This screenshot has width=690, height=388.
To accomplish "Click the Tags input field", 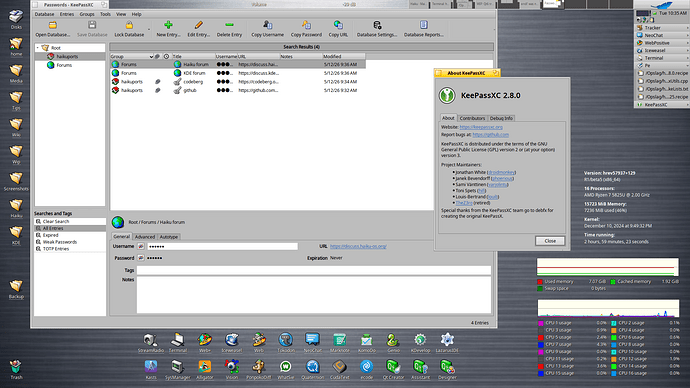I will (x=314, y=270).
